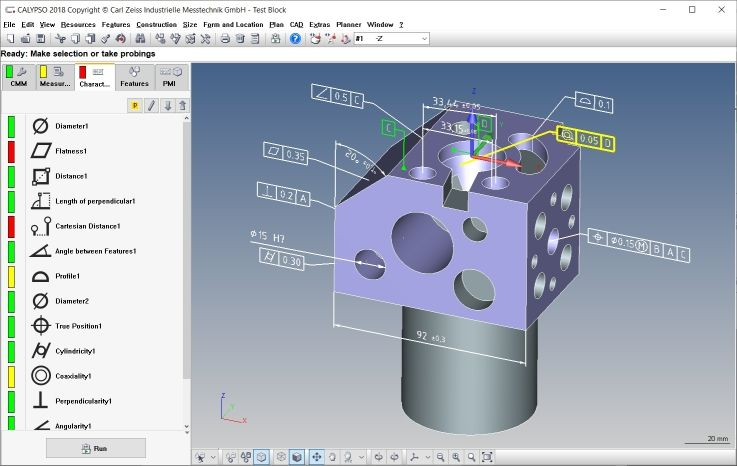737x466 pixels.
Task: Click the Fit to window icon
Action: pos(487,457)
